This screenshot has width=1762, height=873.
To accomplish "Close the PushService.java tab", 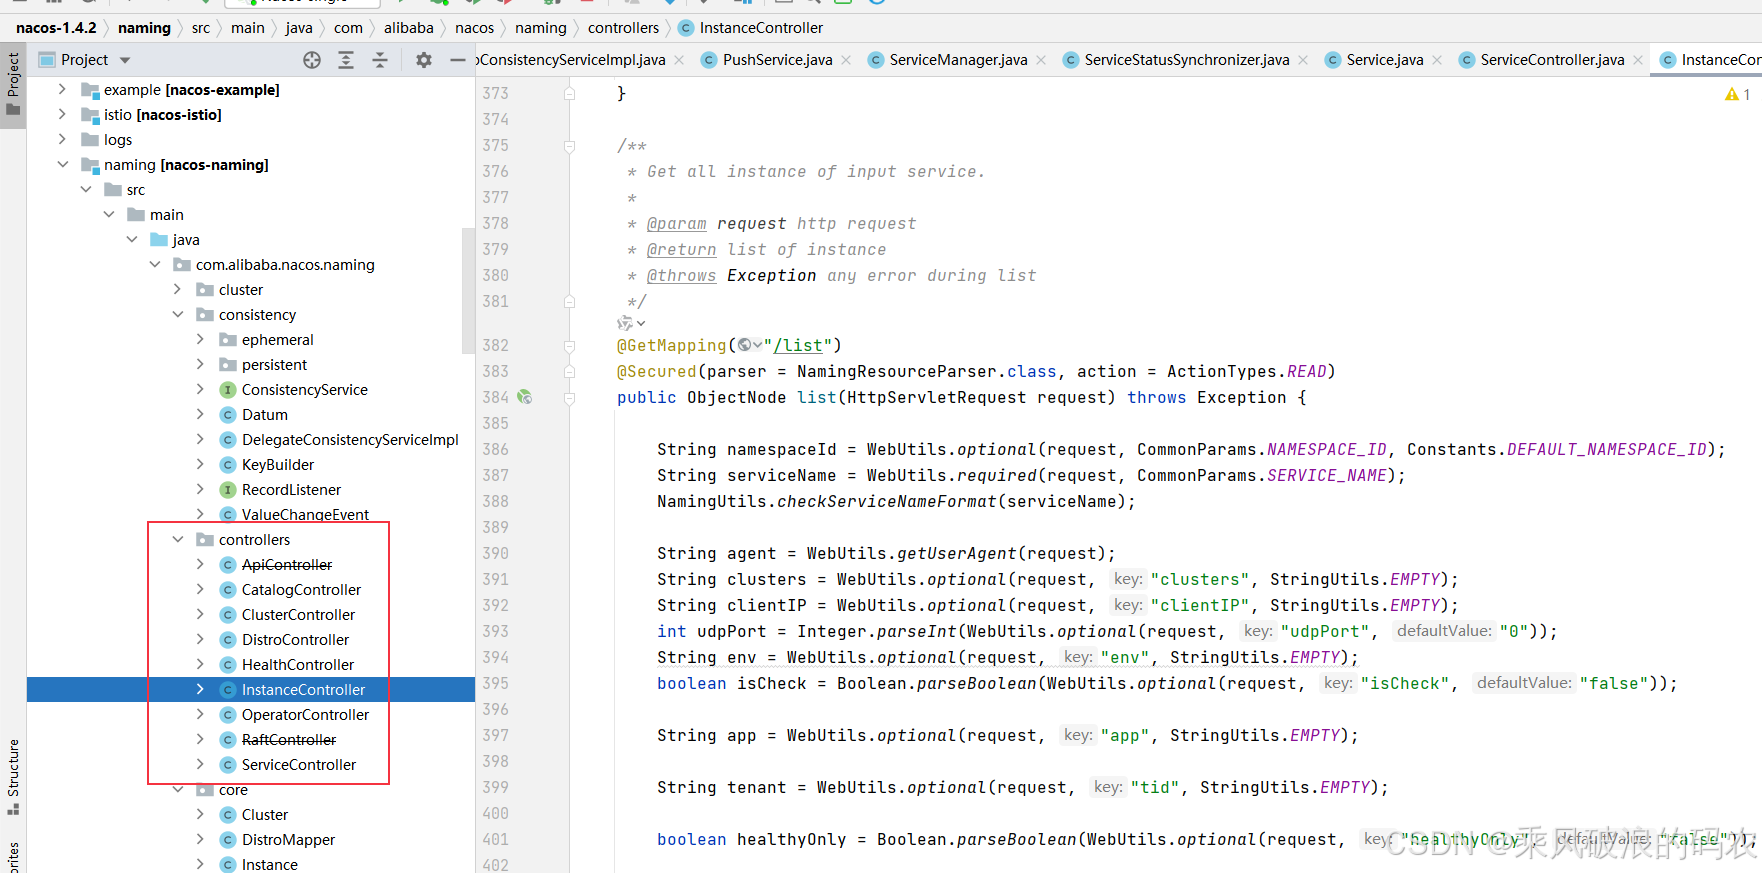I will coord(846,60).
